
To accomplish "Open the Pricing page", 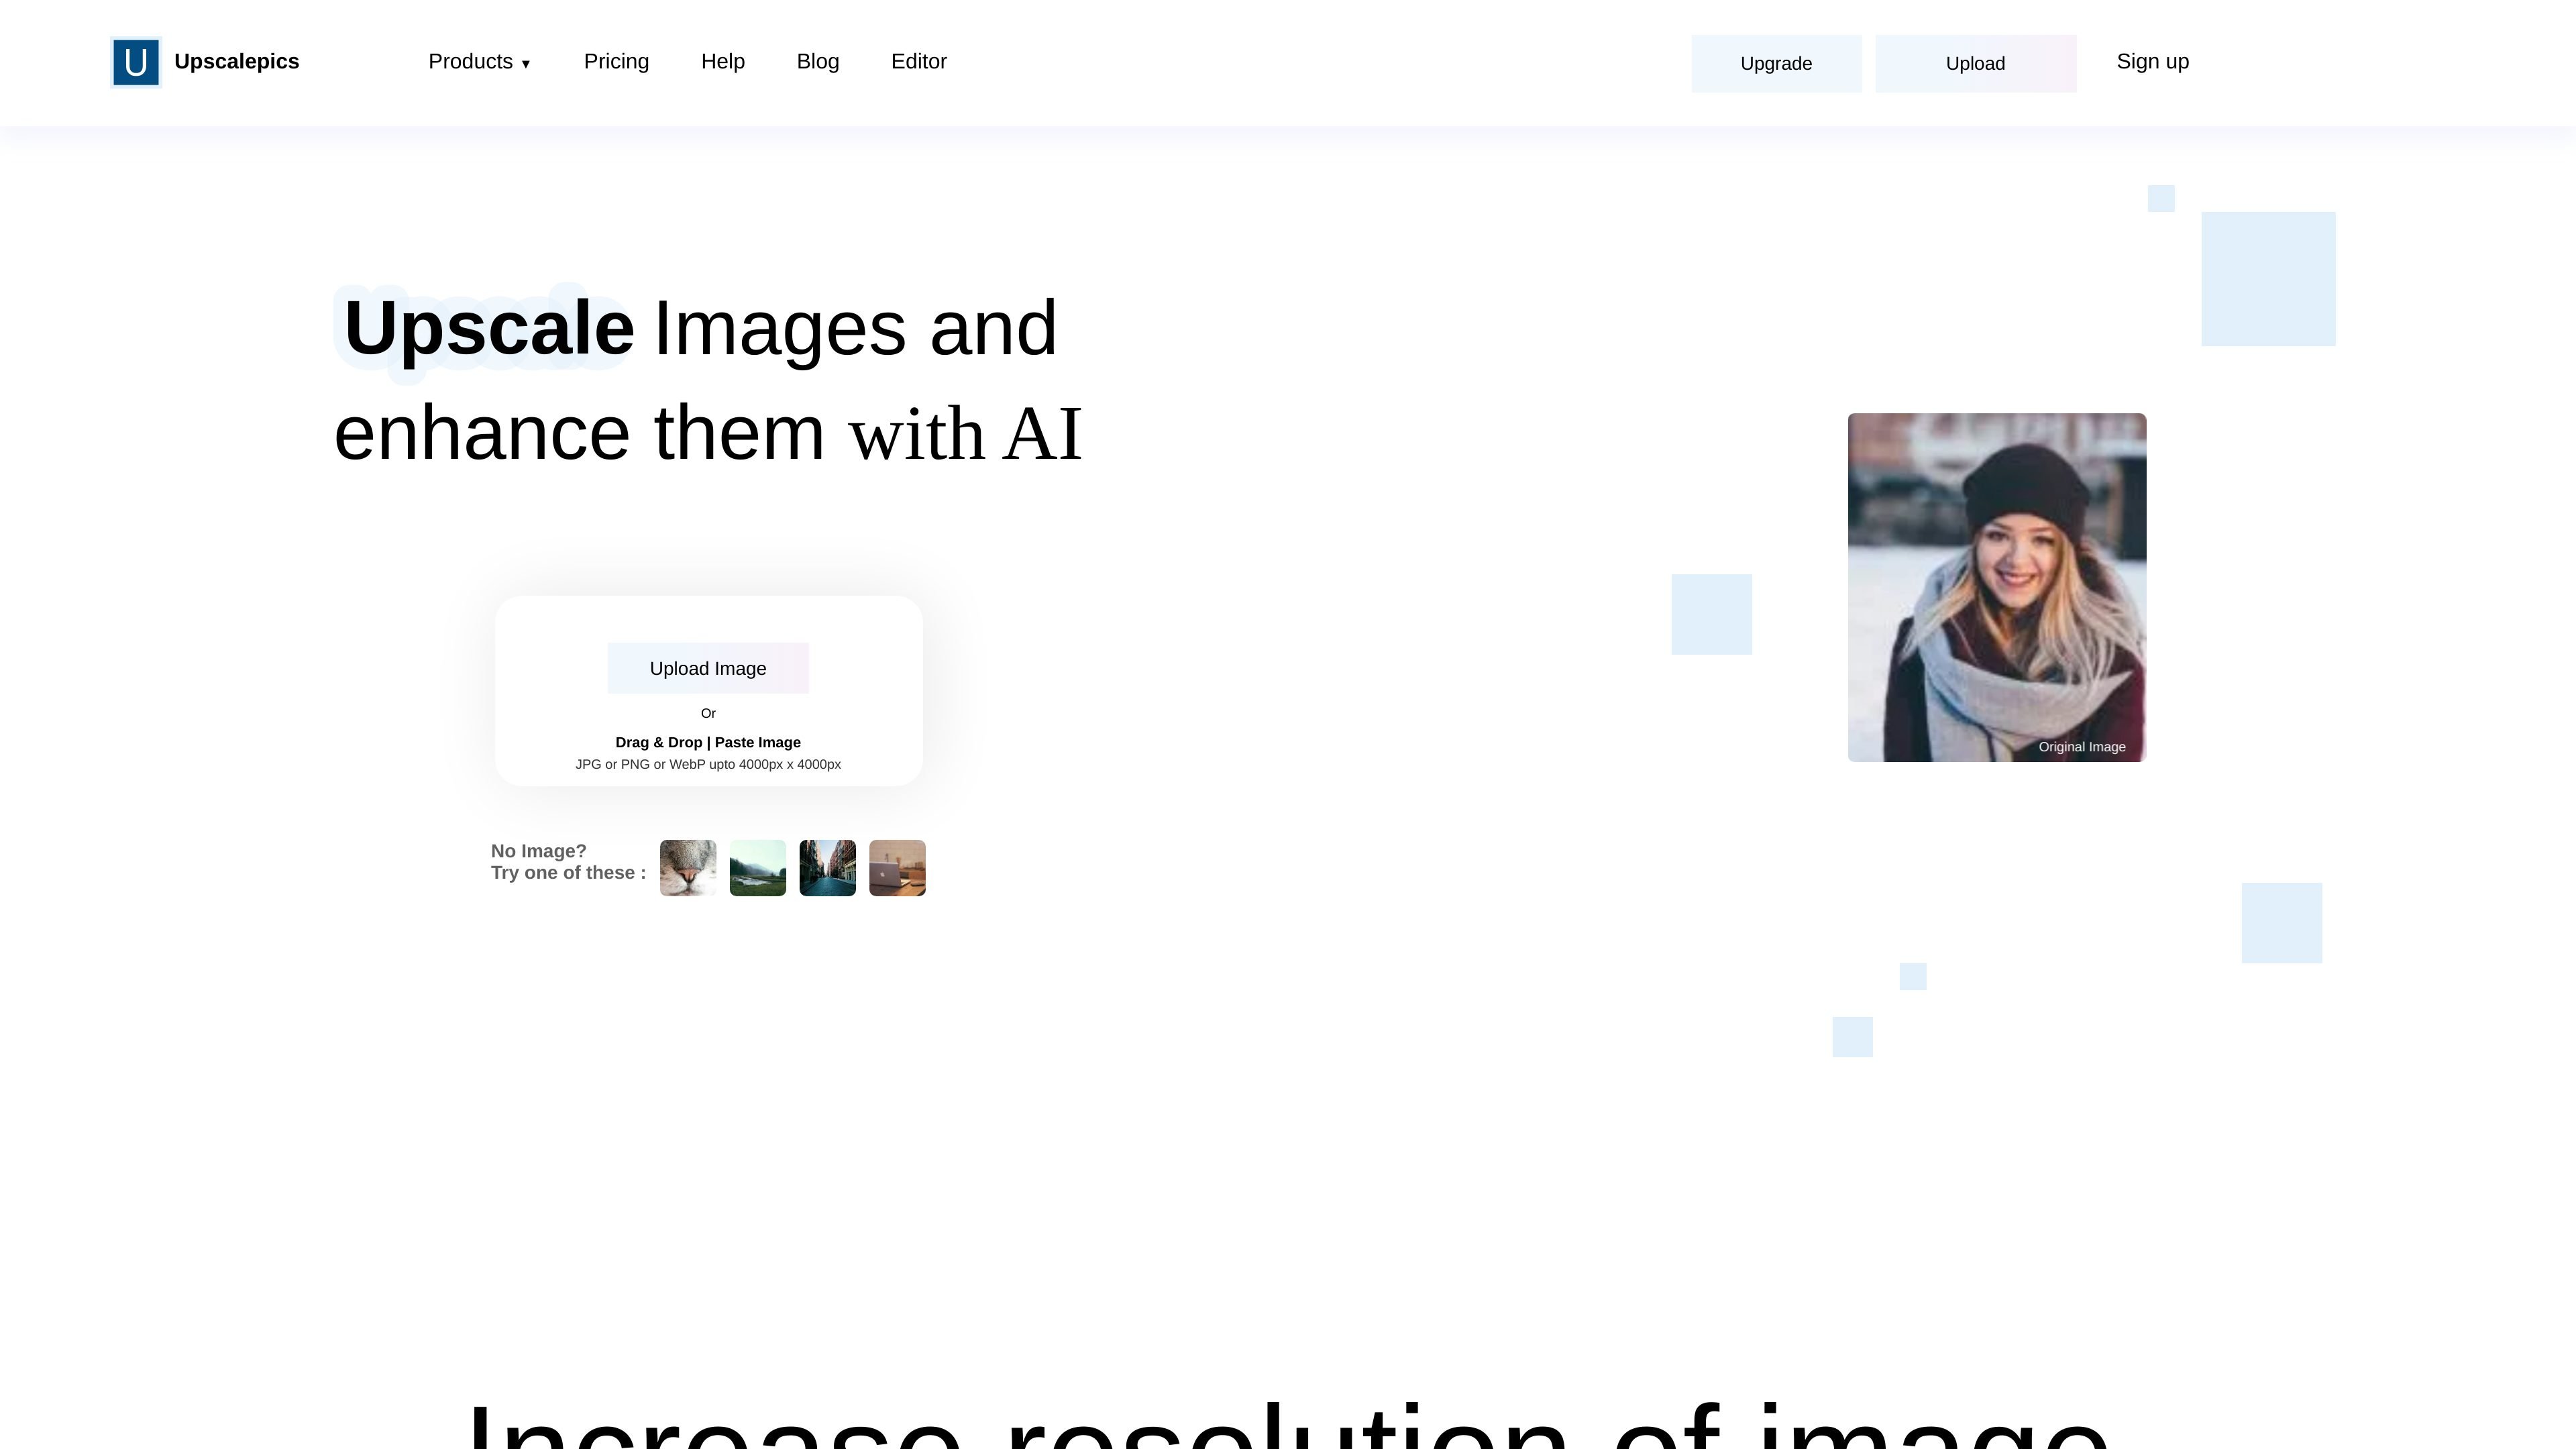I will point(616,62).
